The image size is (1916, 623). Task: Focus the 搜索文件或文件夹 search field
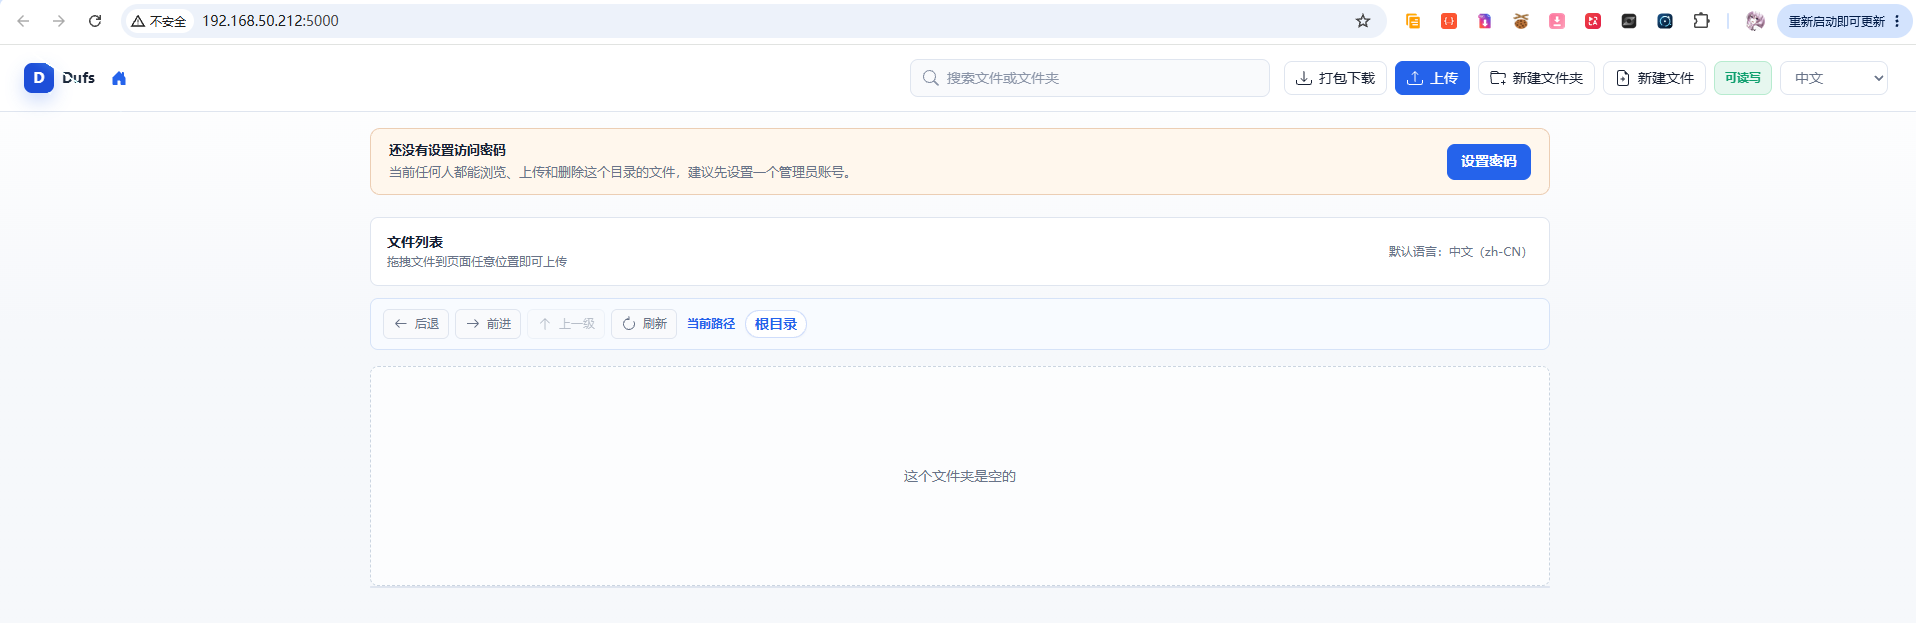1089,78
